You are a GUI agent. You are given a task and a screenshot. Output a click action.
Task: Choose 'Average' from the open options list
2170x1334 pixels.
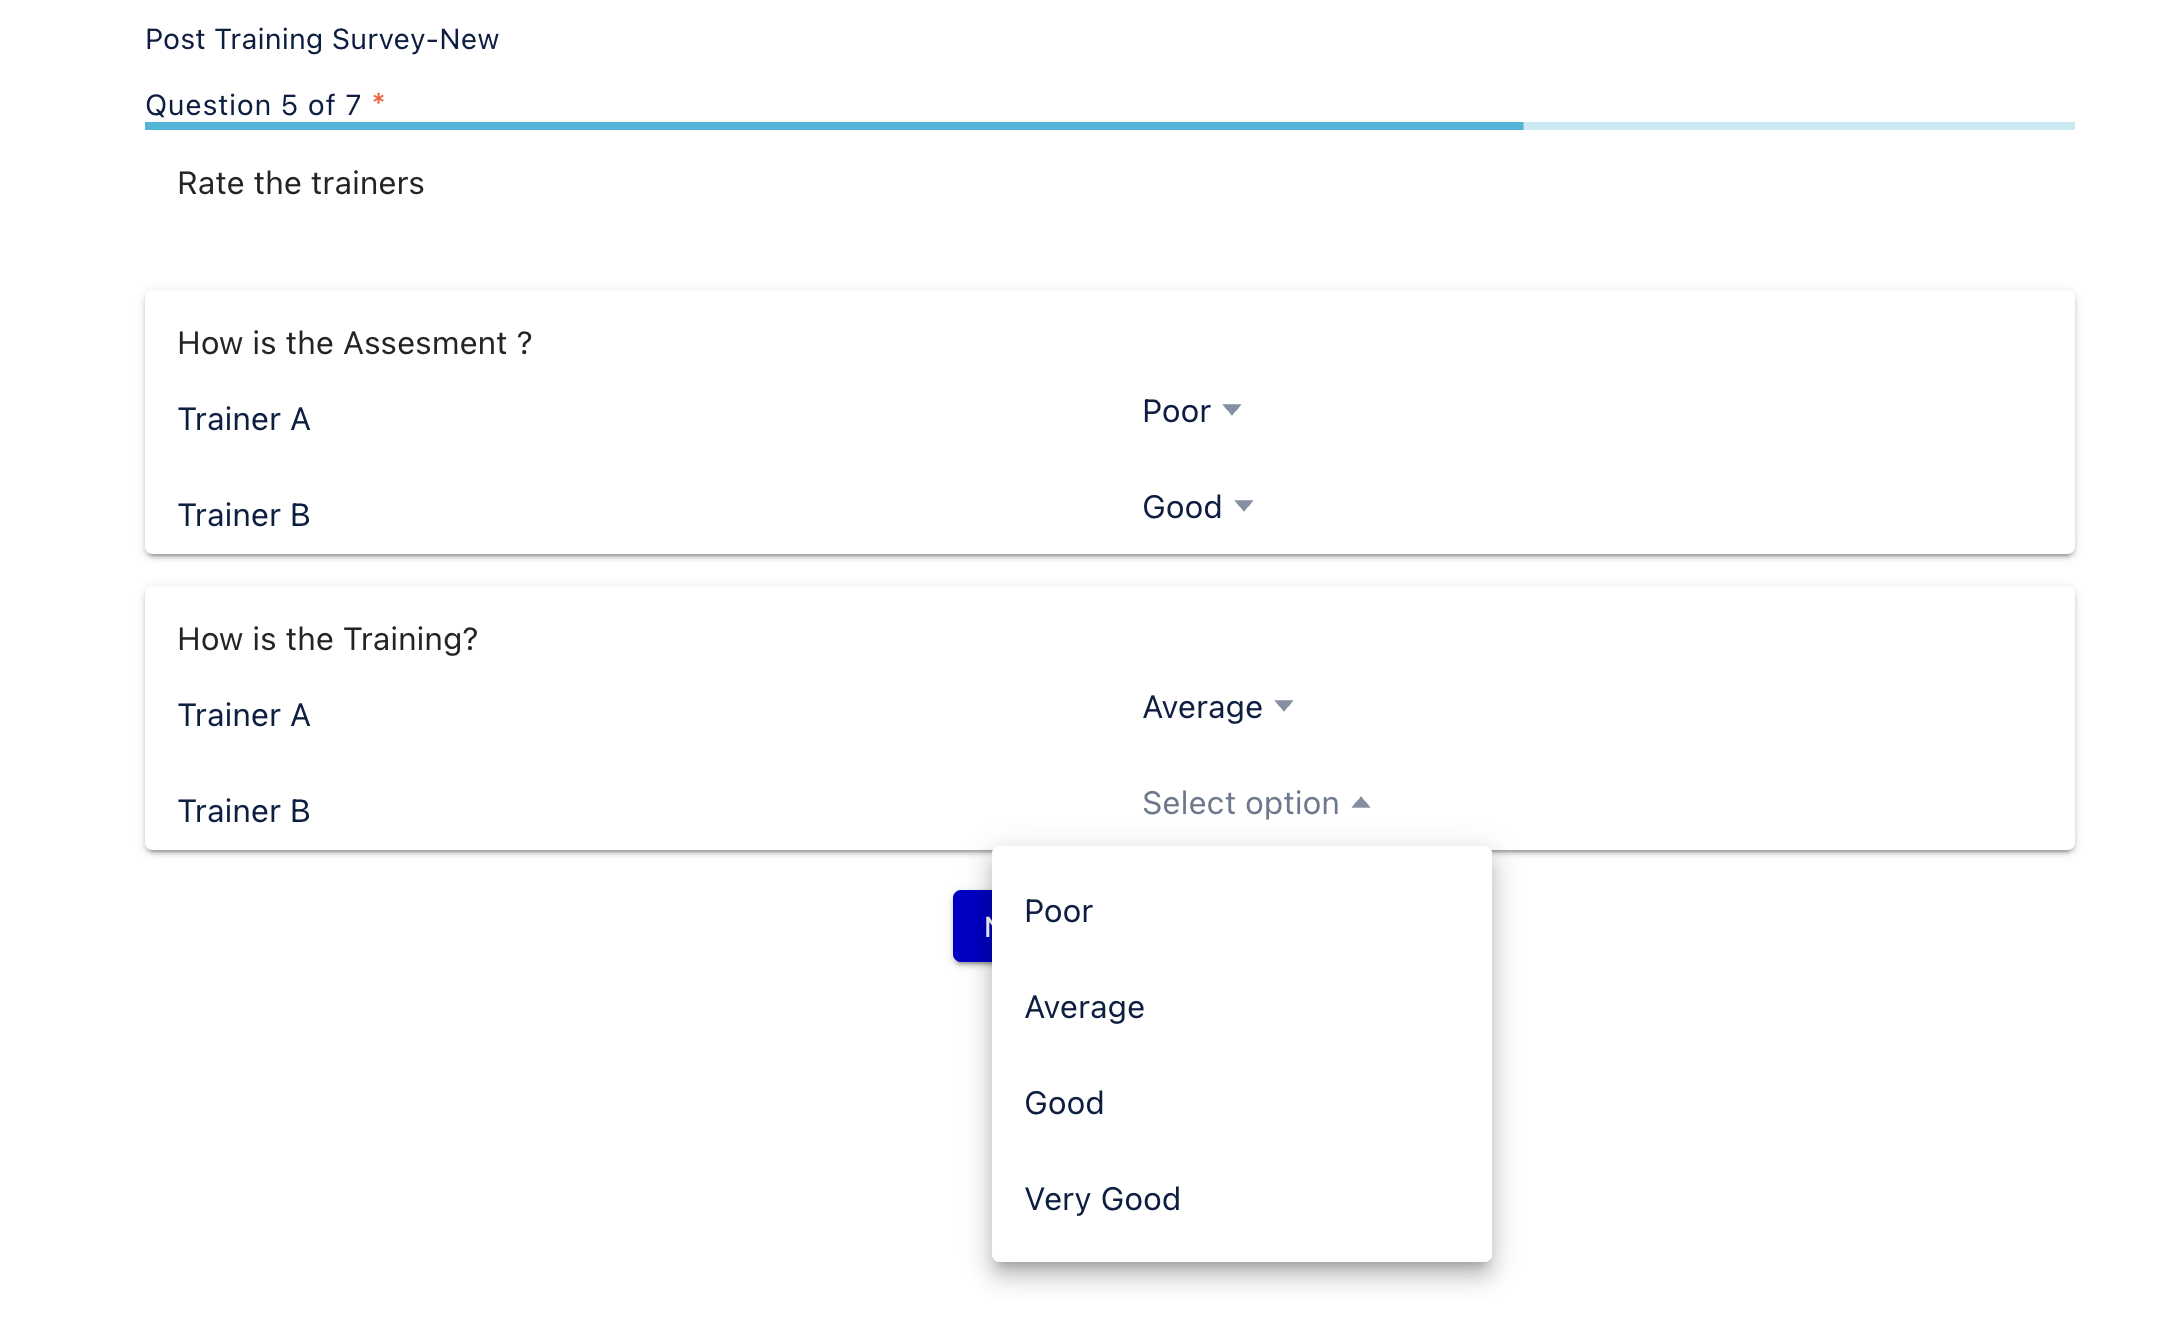(x=1084, y=1007)
